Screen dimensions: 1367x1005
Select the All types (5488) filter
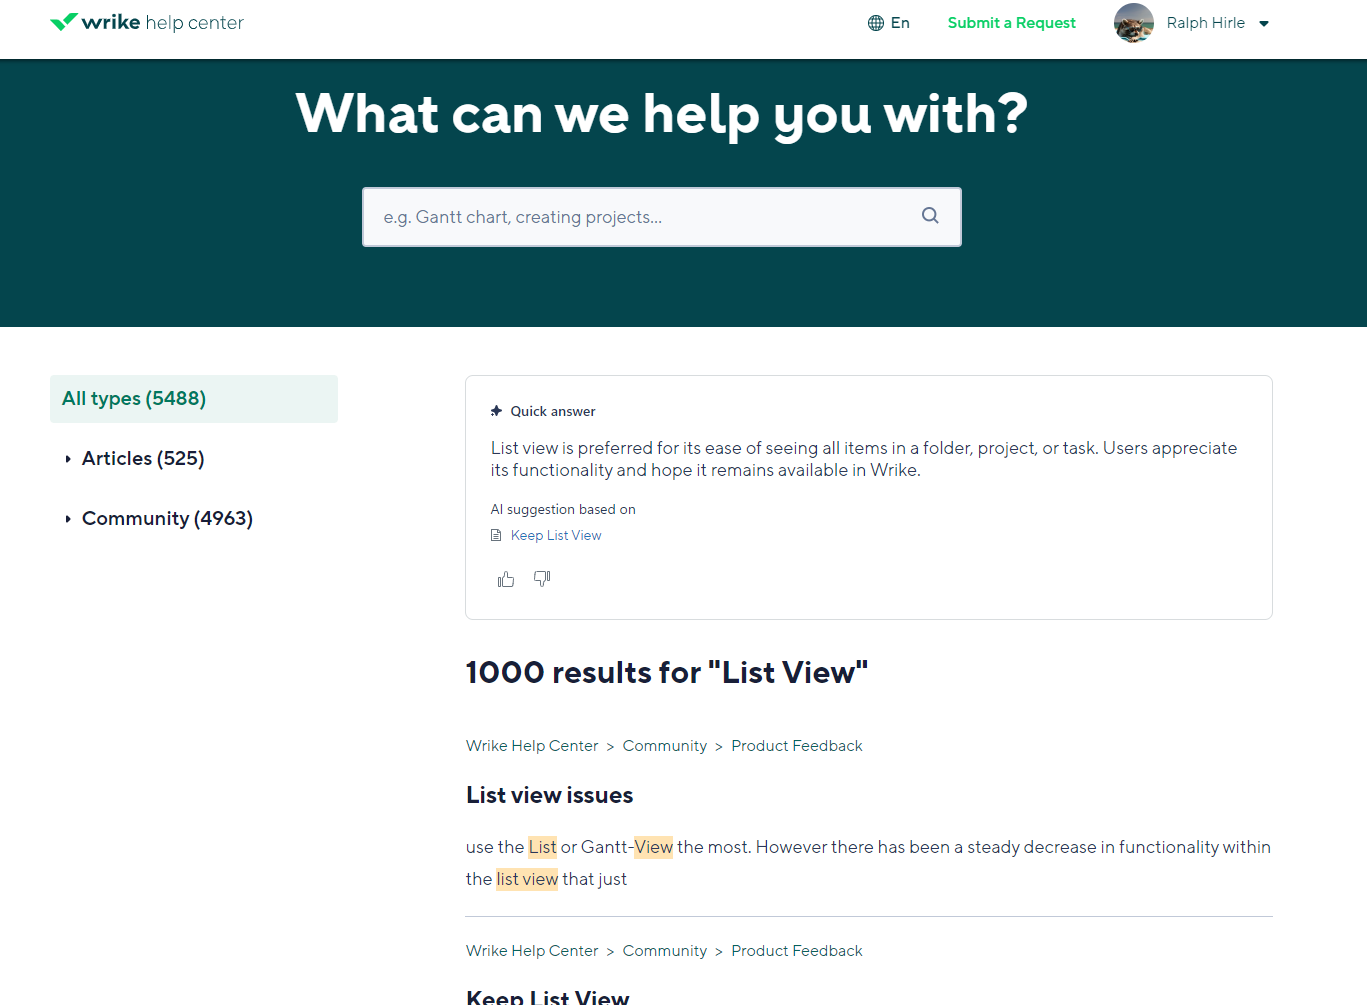(194, 399)
